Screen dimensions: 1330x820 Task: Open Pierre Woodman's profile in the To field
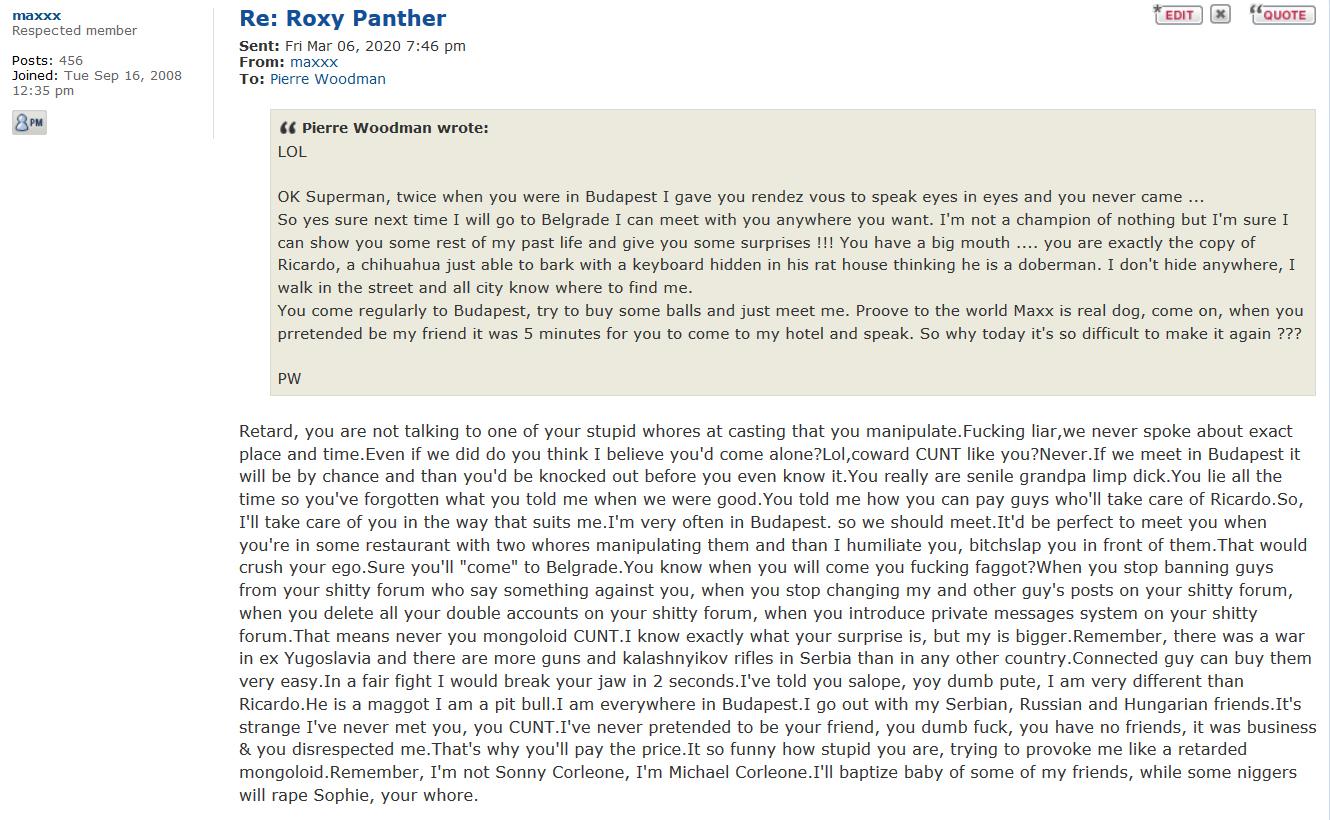[x=327, y=79]
